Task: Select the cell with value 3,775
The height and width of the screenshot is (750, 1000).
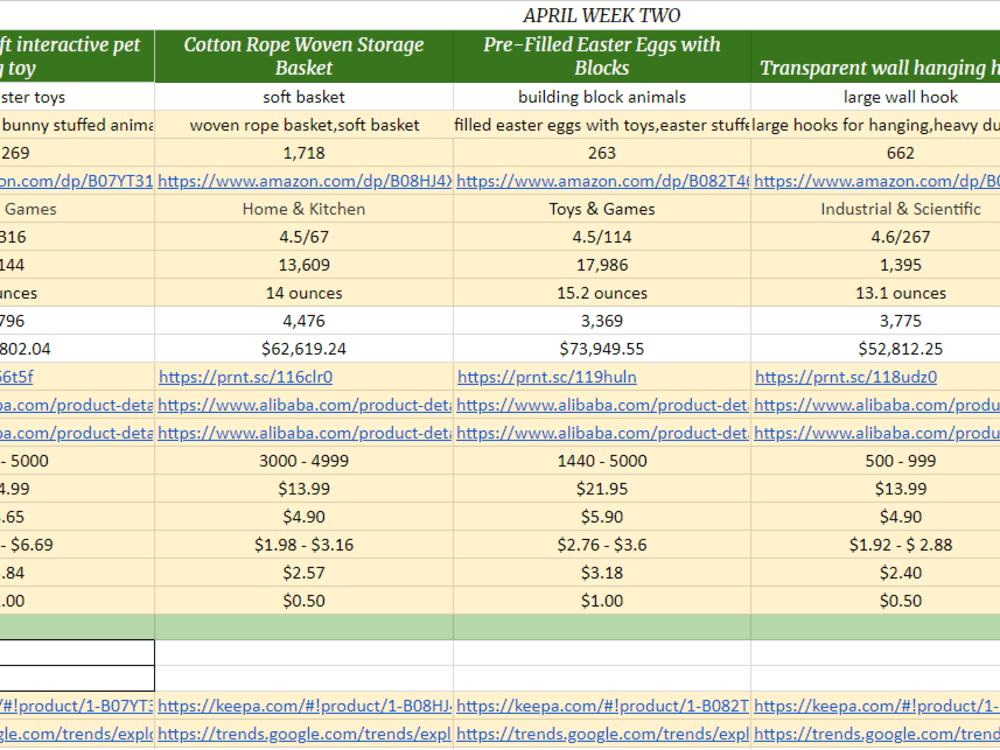Action: click(876, 321)
